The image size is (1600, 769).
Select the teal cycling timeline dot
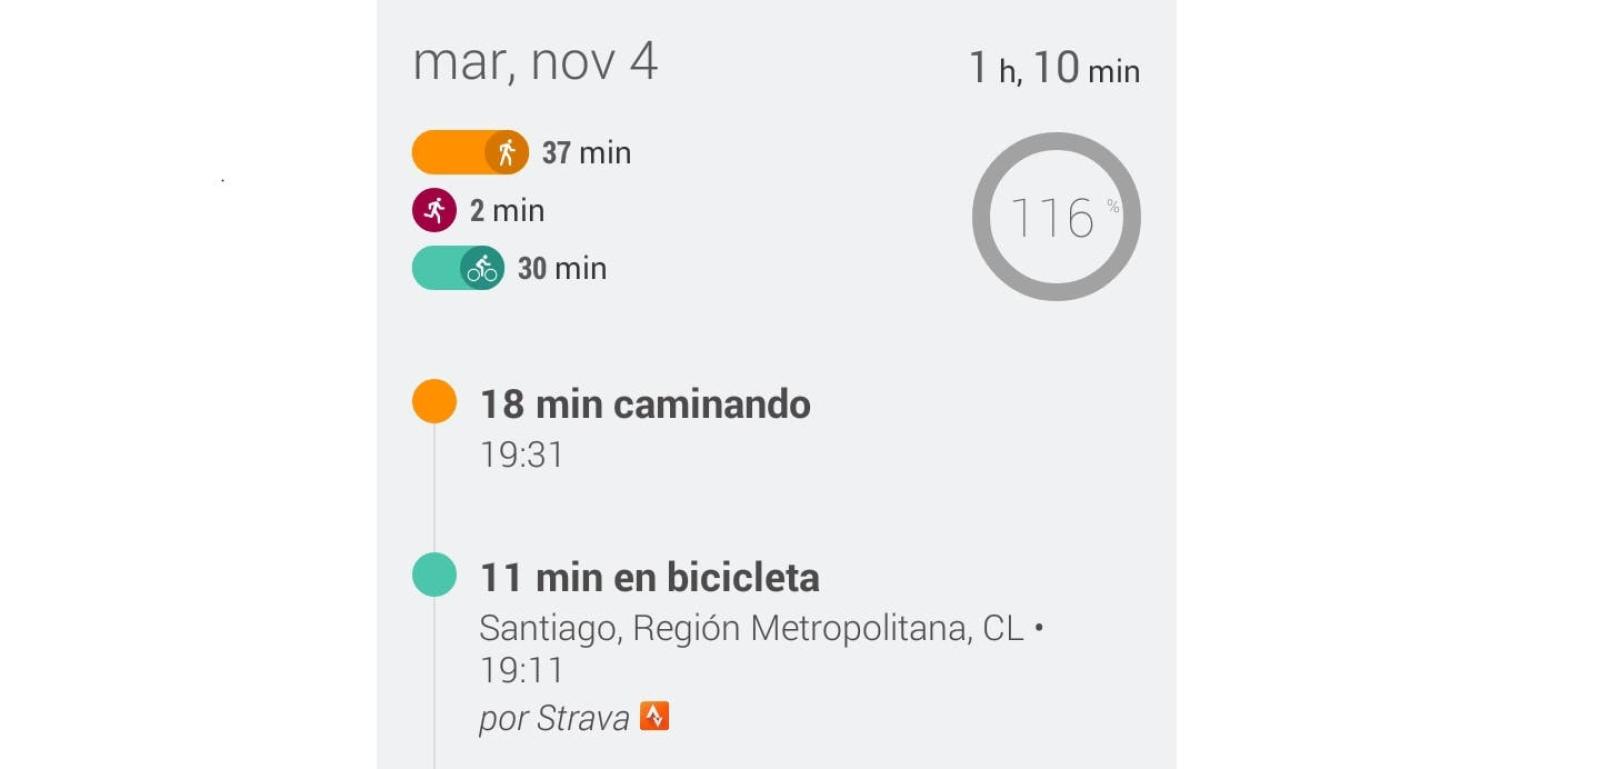pos(434,575)
